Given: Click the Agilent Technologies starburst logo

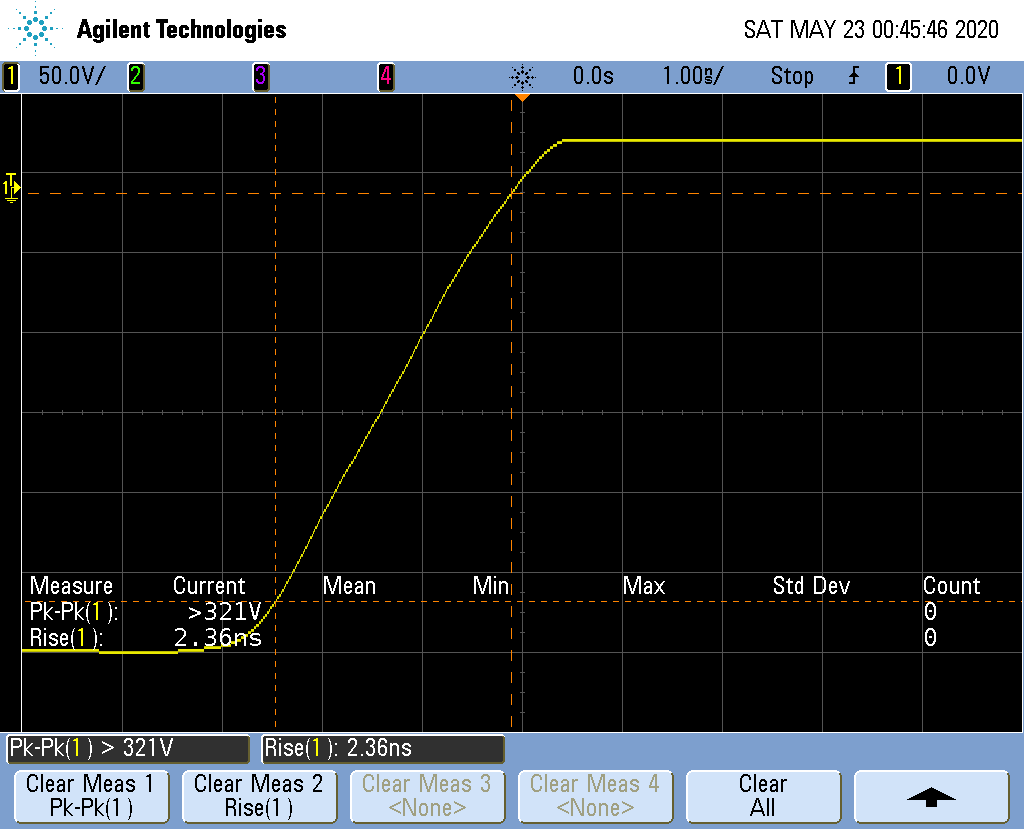Looking at the screenshot, I should [x=37, y=29].
